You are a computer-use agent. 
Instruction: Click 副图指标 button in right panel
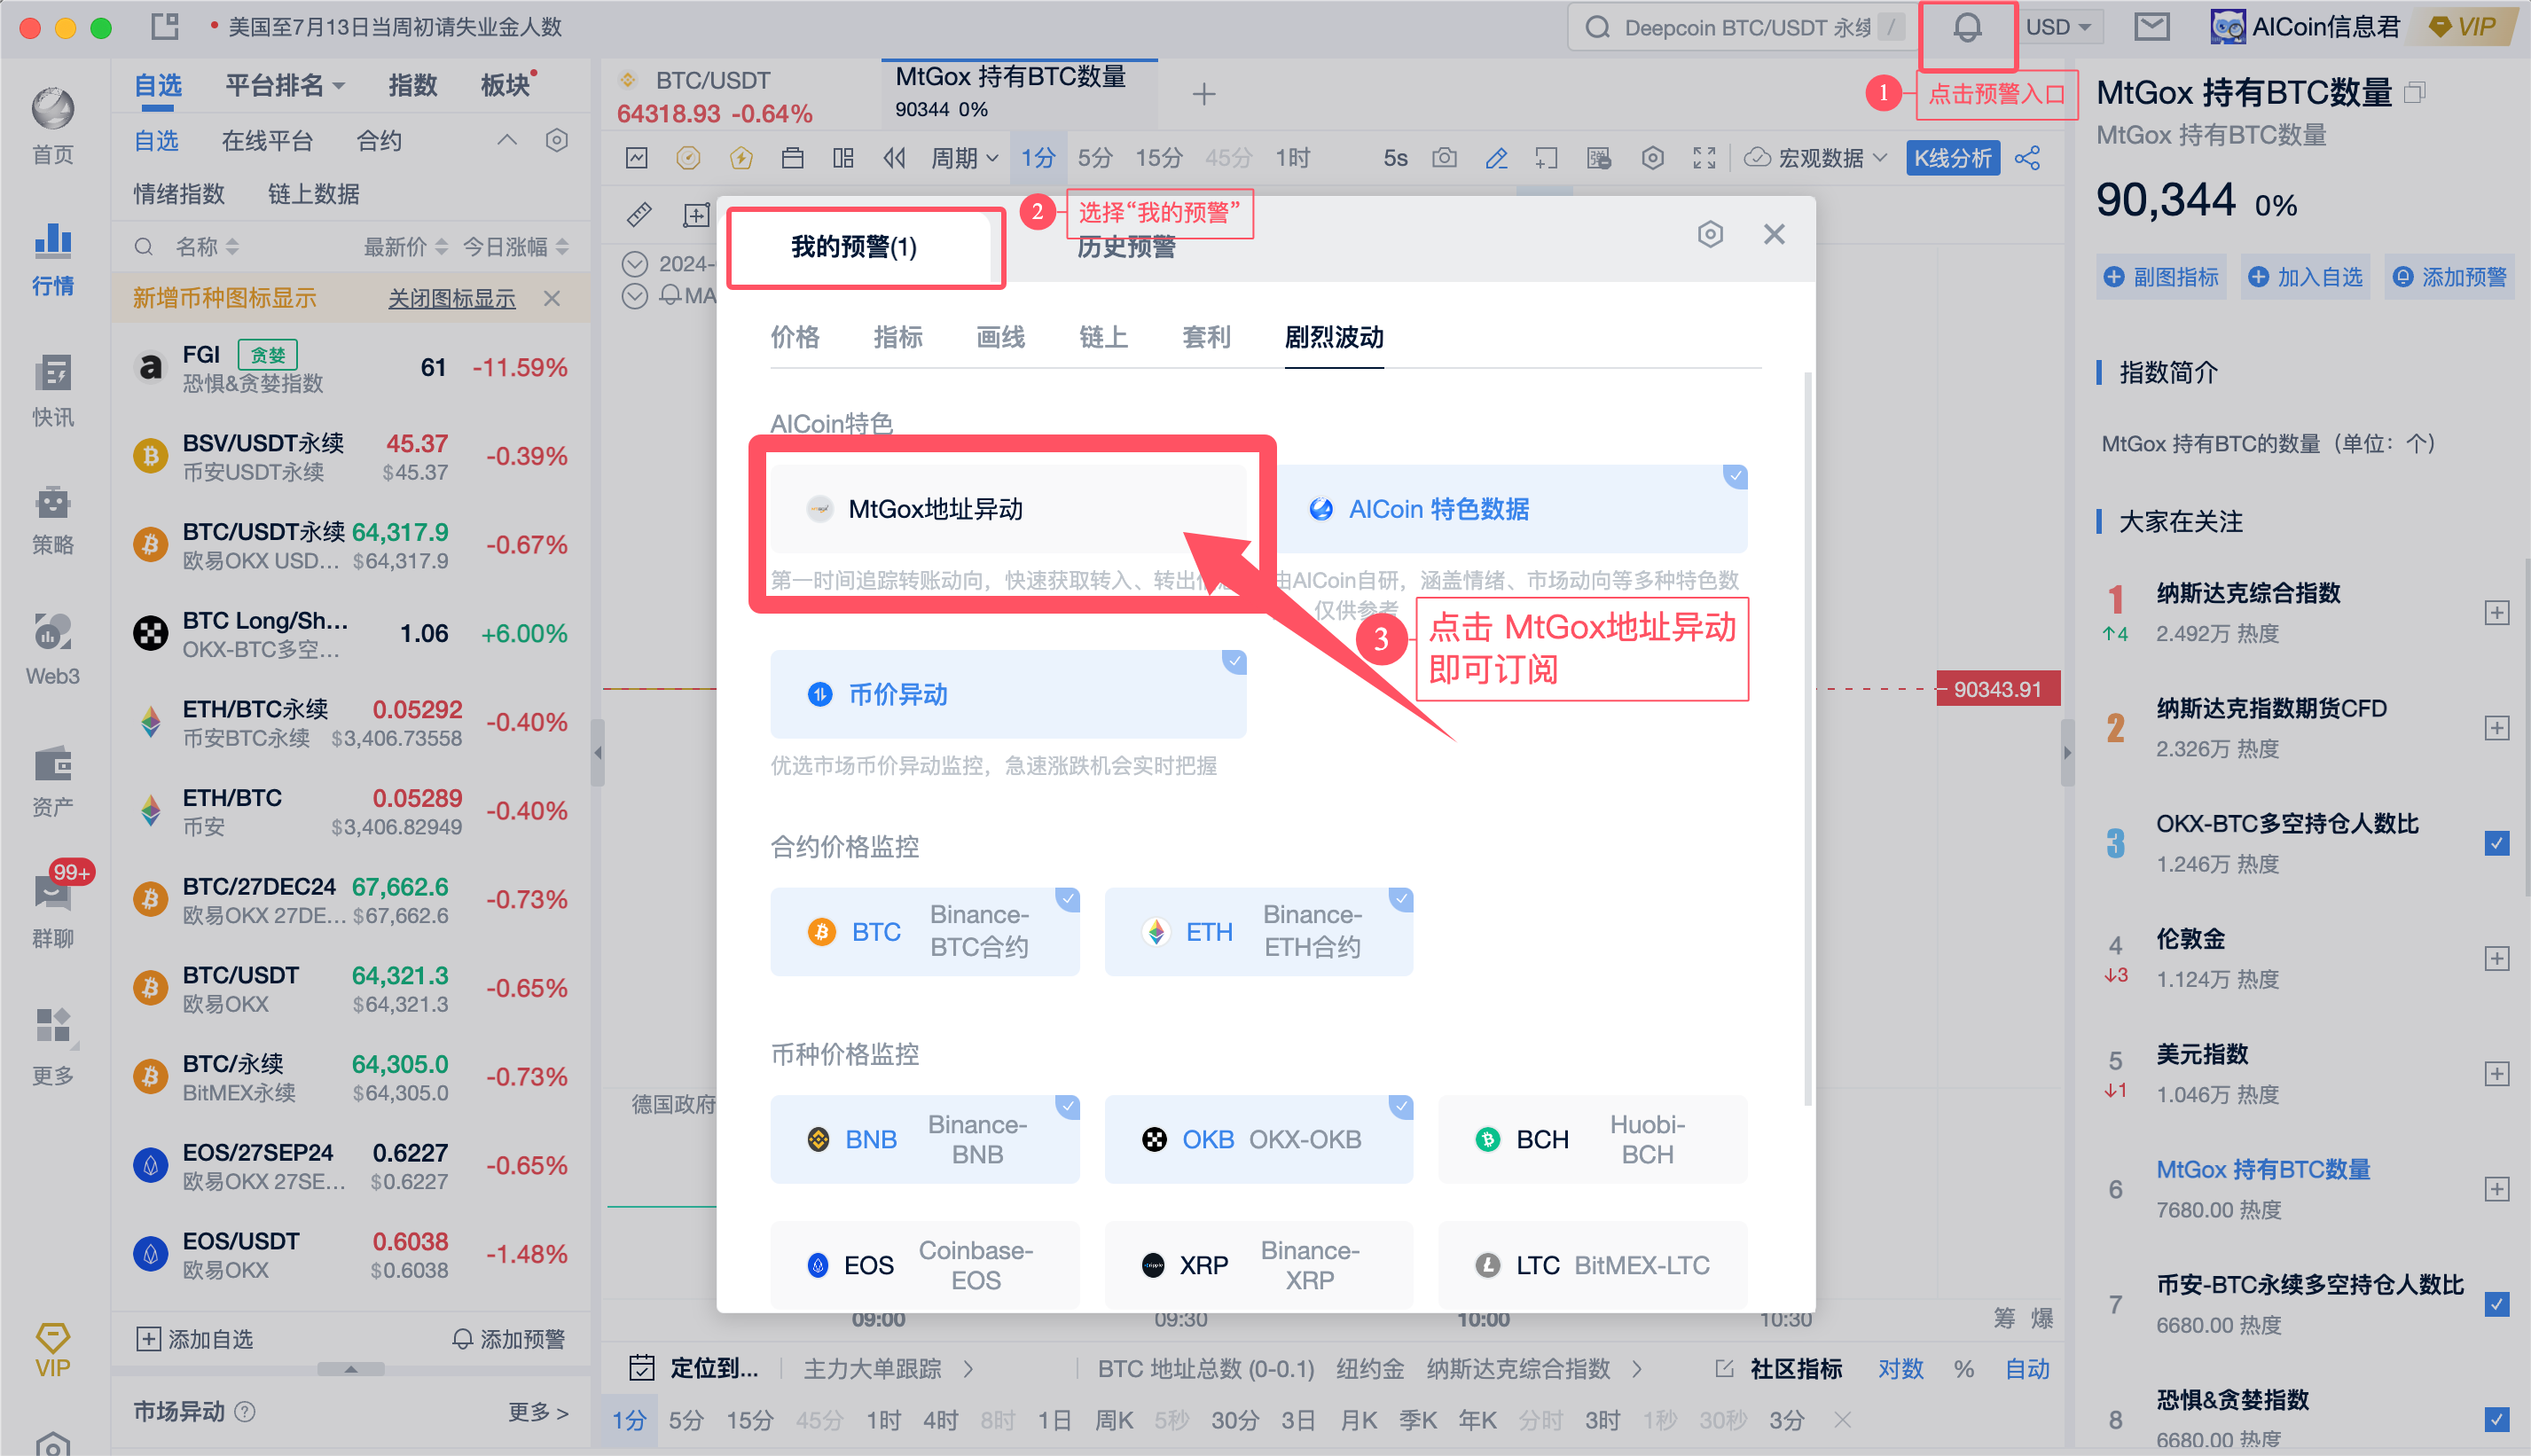[2161, 277]
